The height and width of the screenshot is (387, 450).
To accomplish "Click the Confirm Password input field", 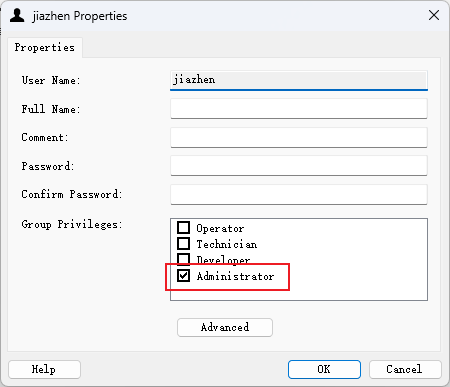I will click(299, 194).
